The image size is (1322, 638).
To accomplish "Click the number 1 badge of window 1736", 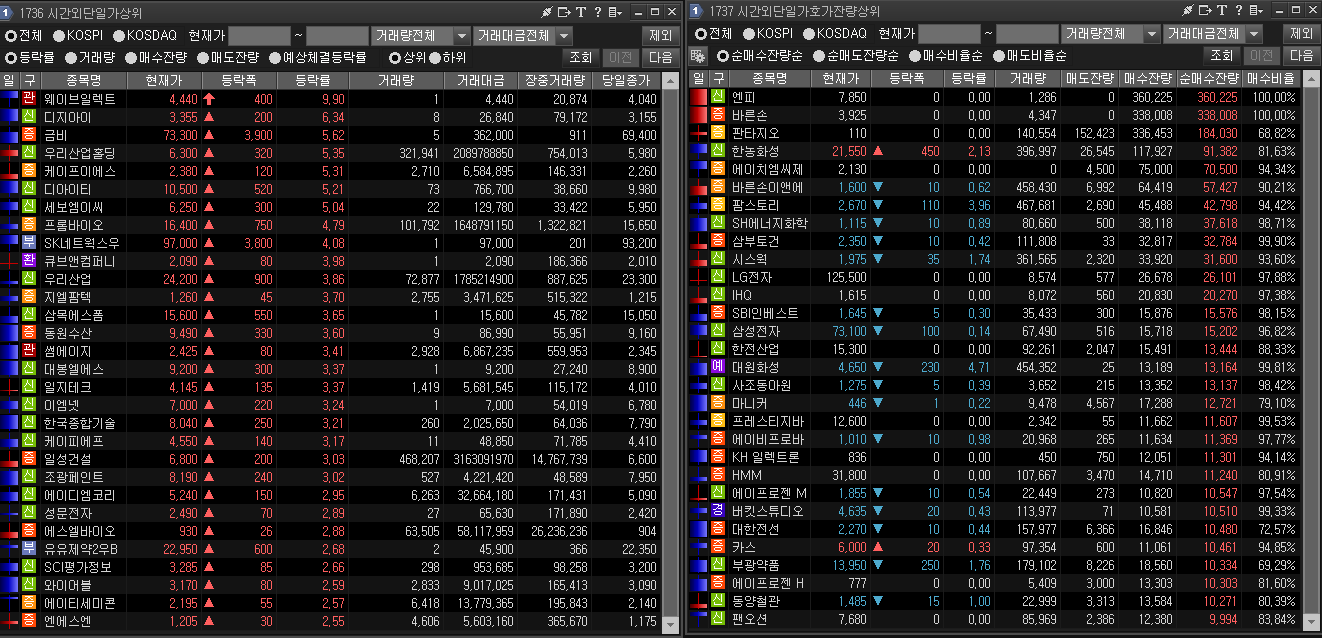I will (8, 11).
